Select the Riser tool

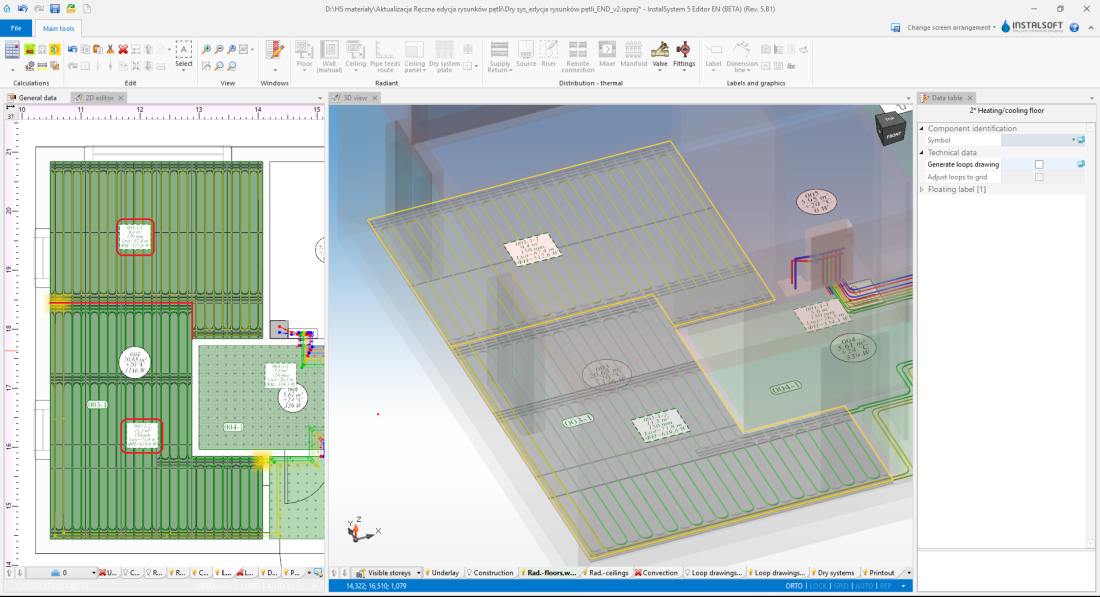549,54
